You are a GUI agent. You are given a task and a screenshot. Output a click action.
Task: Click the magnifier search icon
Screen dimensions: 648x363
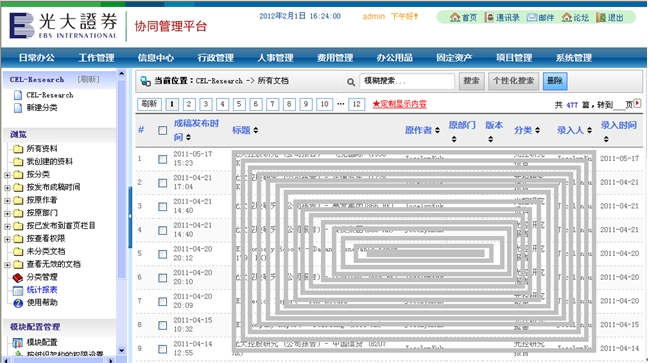pyautogui.click(x=351, y=82)
